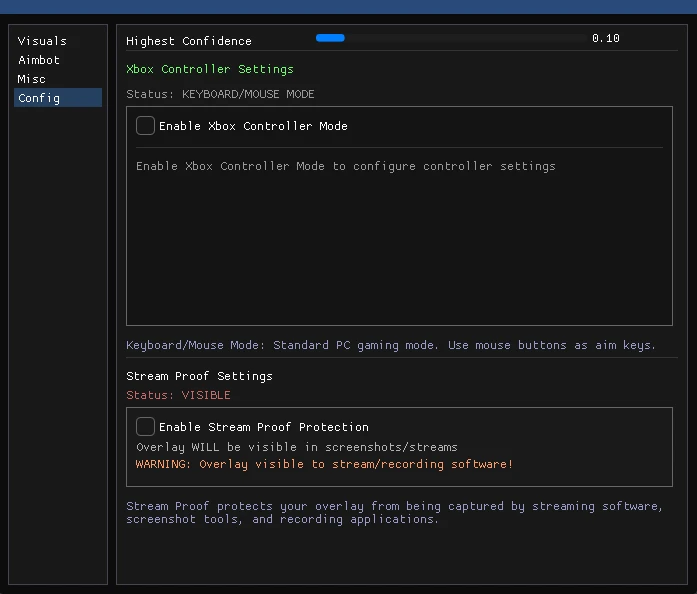Open the Visuals tab in sidebar

[x=42, y=41]
